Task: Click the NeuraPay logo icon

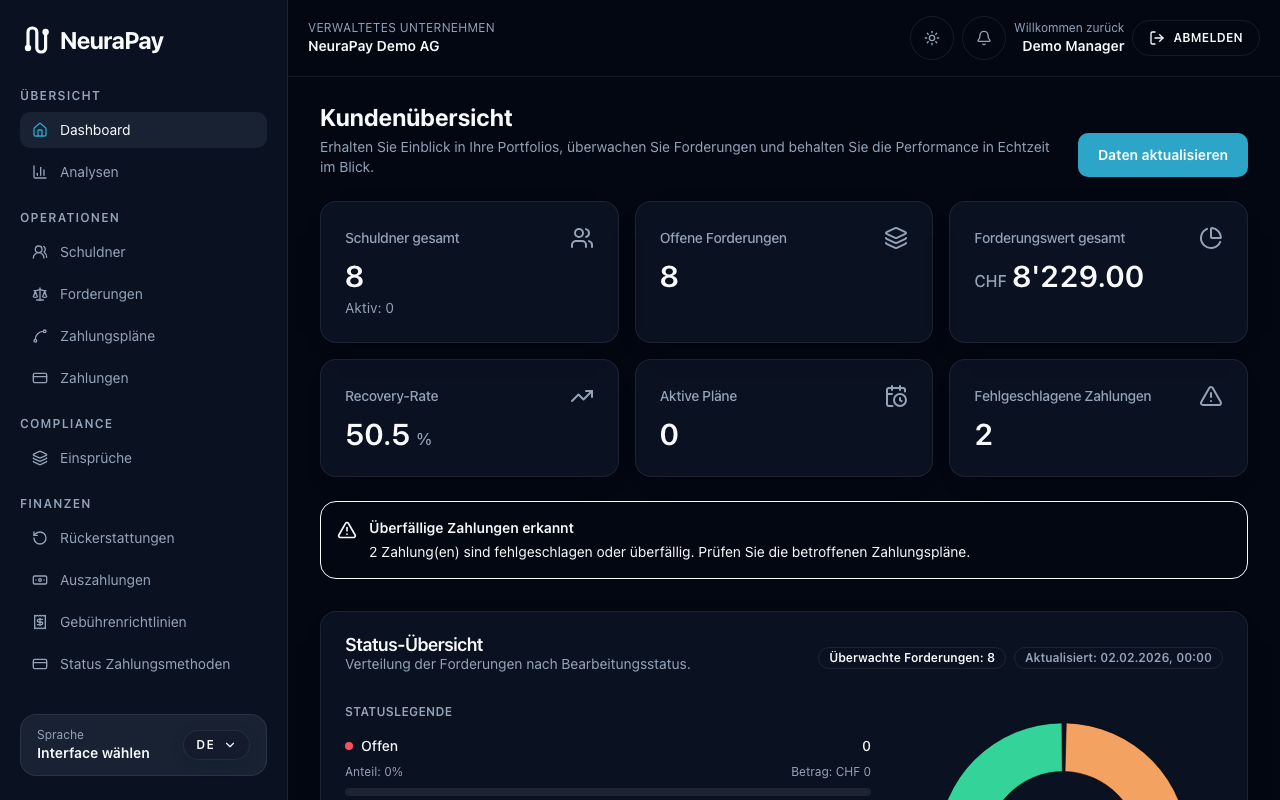Action: pyautogui.click(x=37, y=40)
